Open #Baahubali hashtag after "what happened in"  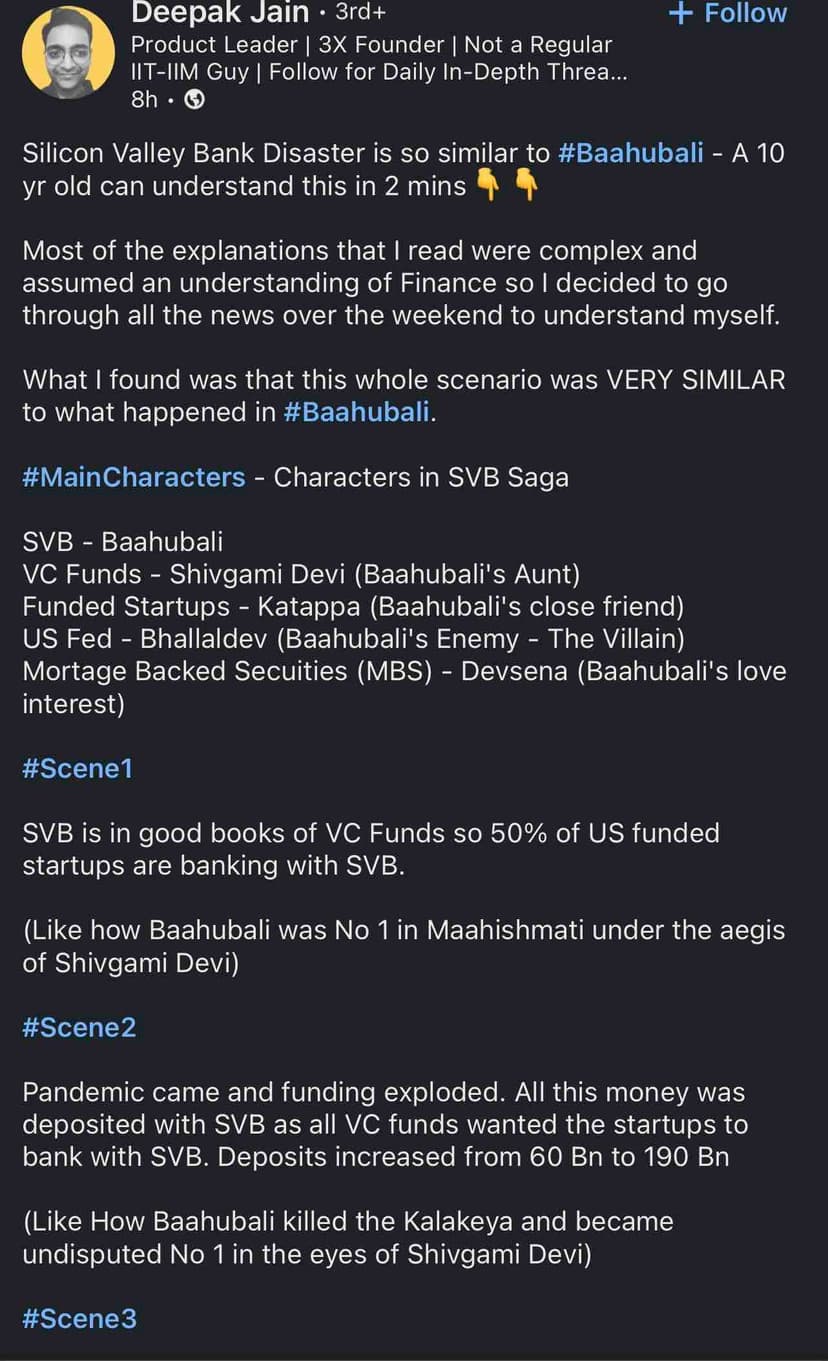pyautogui.click(x=358, y=413)
